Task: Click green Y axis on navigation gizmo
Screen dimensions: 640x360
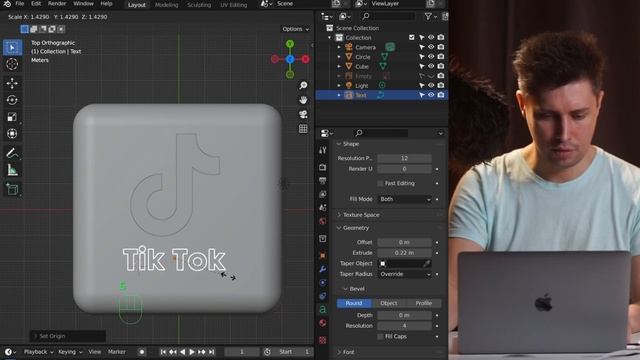Action: [x=290, y=44]
